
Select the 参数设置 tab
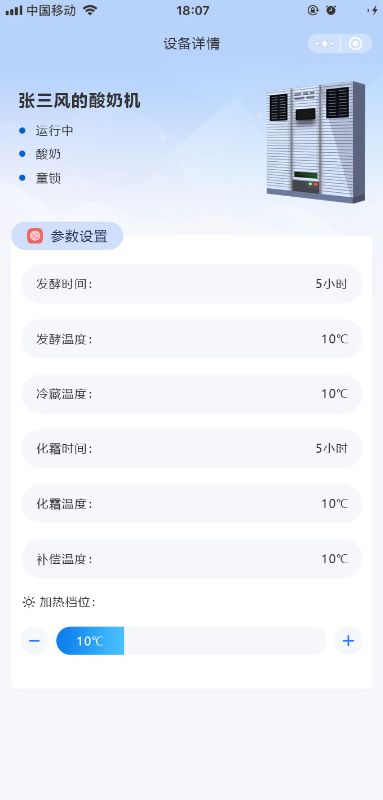[x=67, y=236]
